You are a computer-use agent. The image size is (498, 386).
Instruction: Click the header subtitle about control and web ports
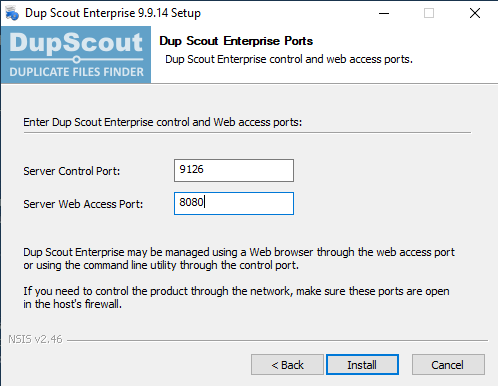click(x=289, y=59)
